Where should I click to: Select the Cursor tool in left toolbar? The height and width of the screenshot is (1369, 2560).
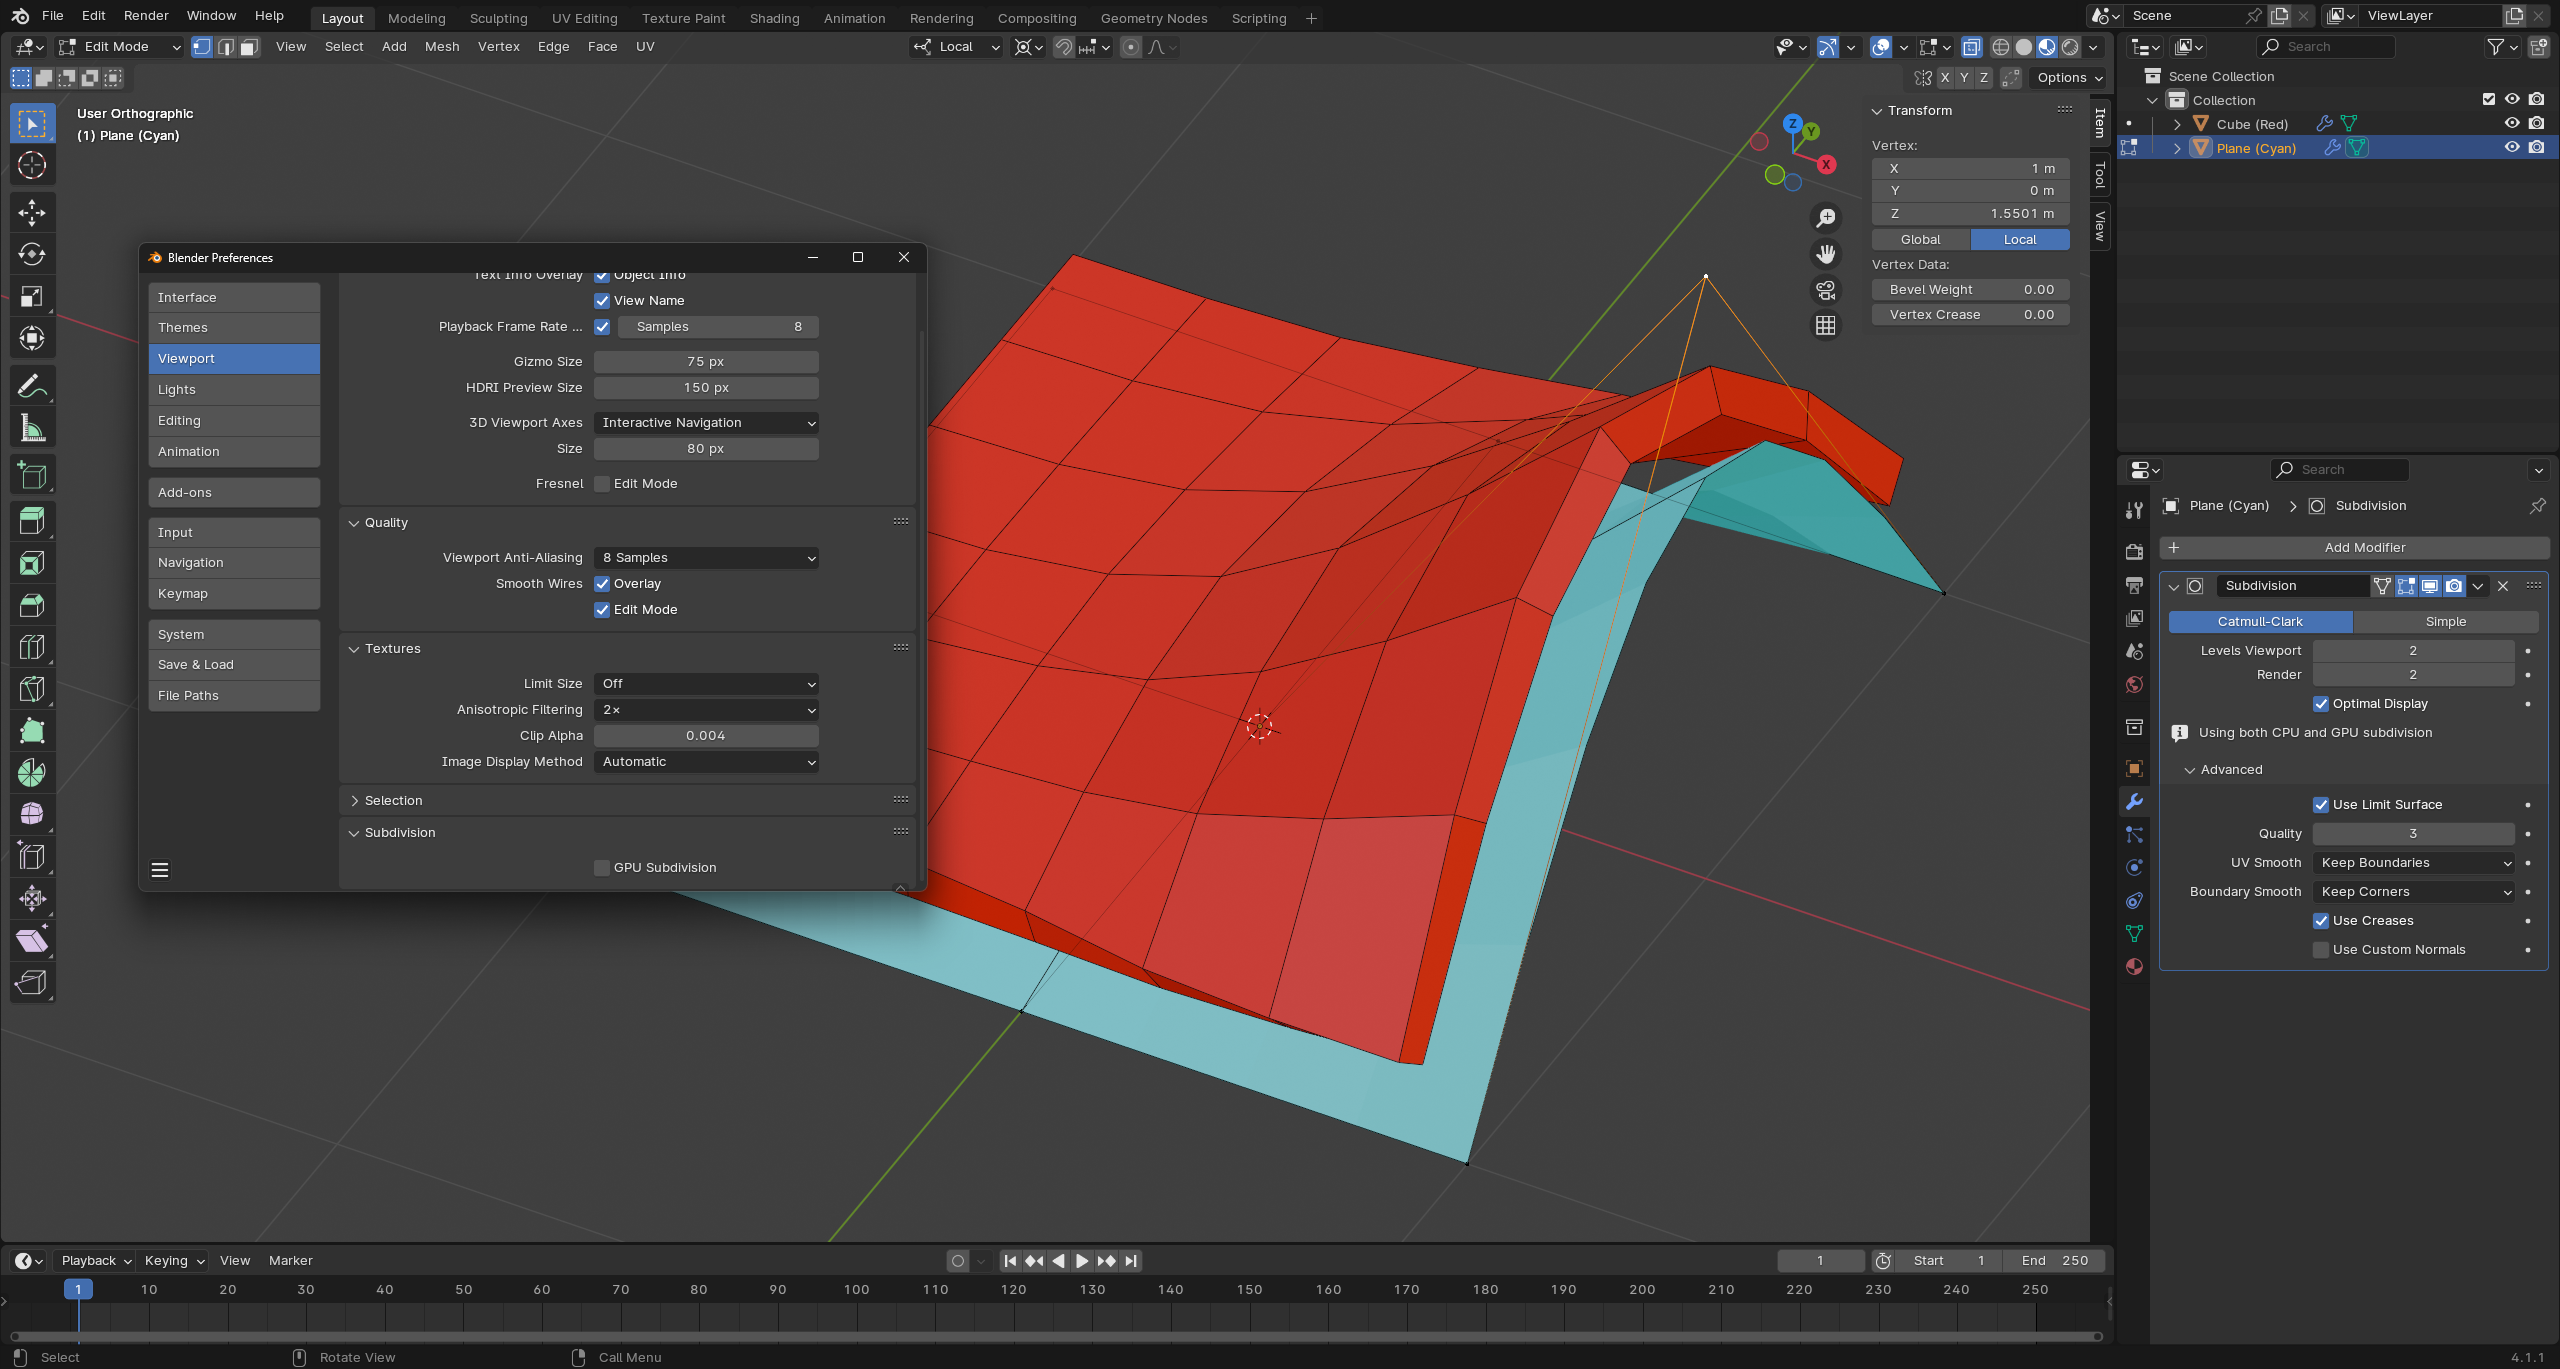32,165
